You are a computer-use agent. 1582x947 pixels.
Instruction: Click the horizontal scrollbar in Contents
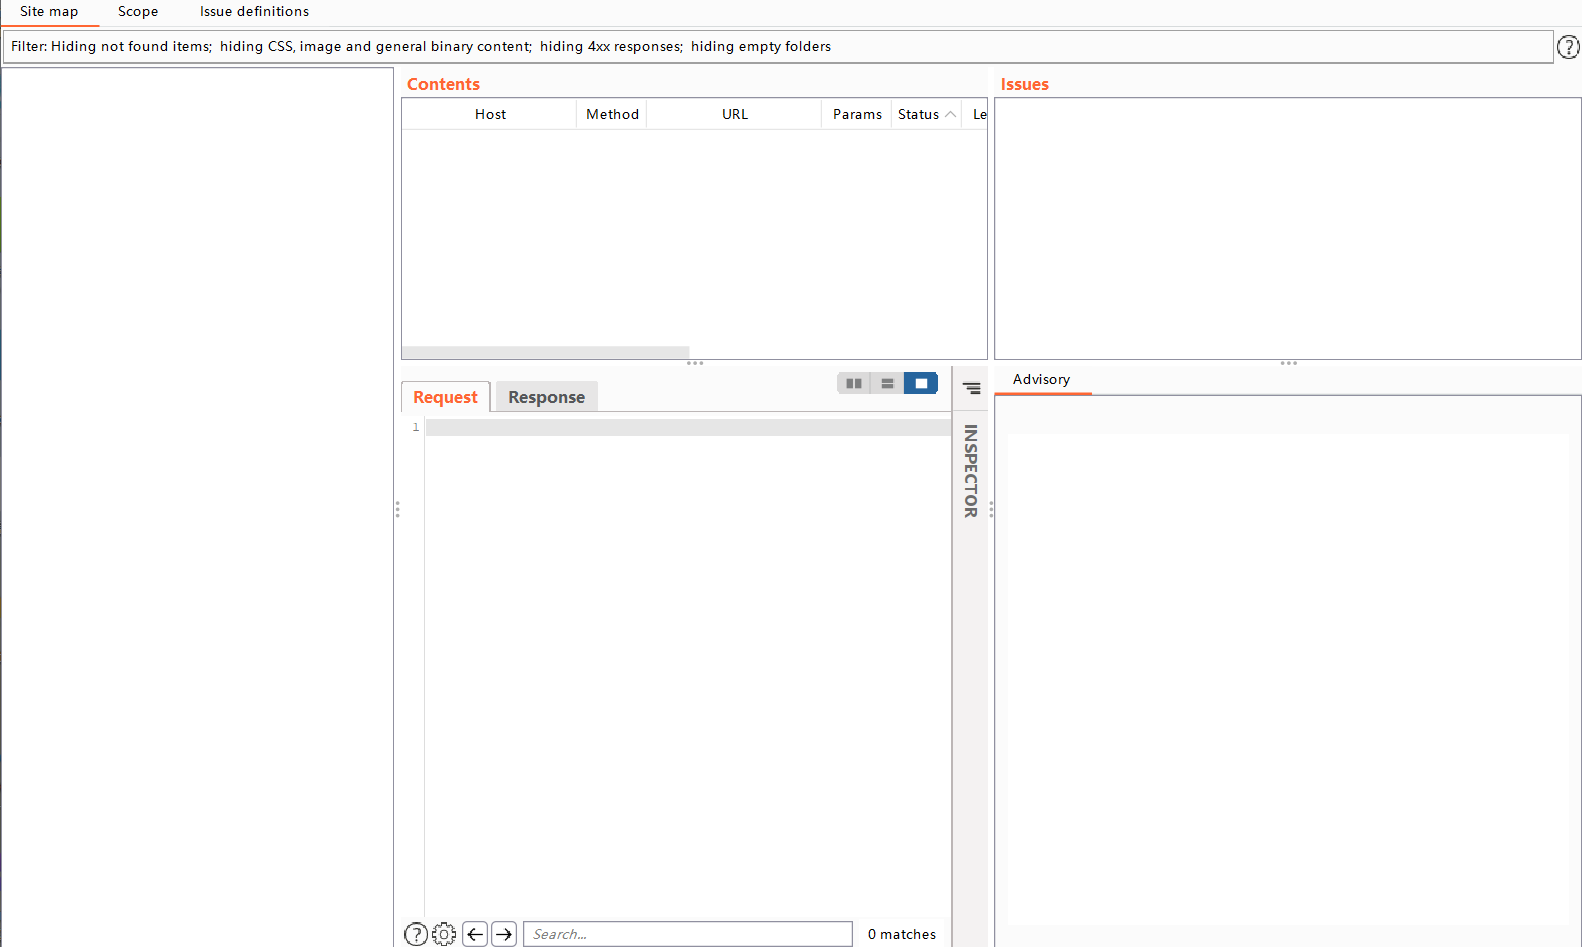[x=545, y=352]
